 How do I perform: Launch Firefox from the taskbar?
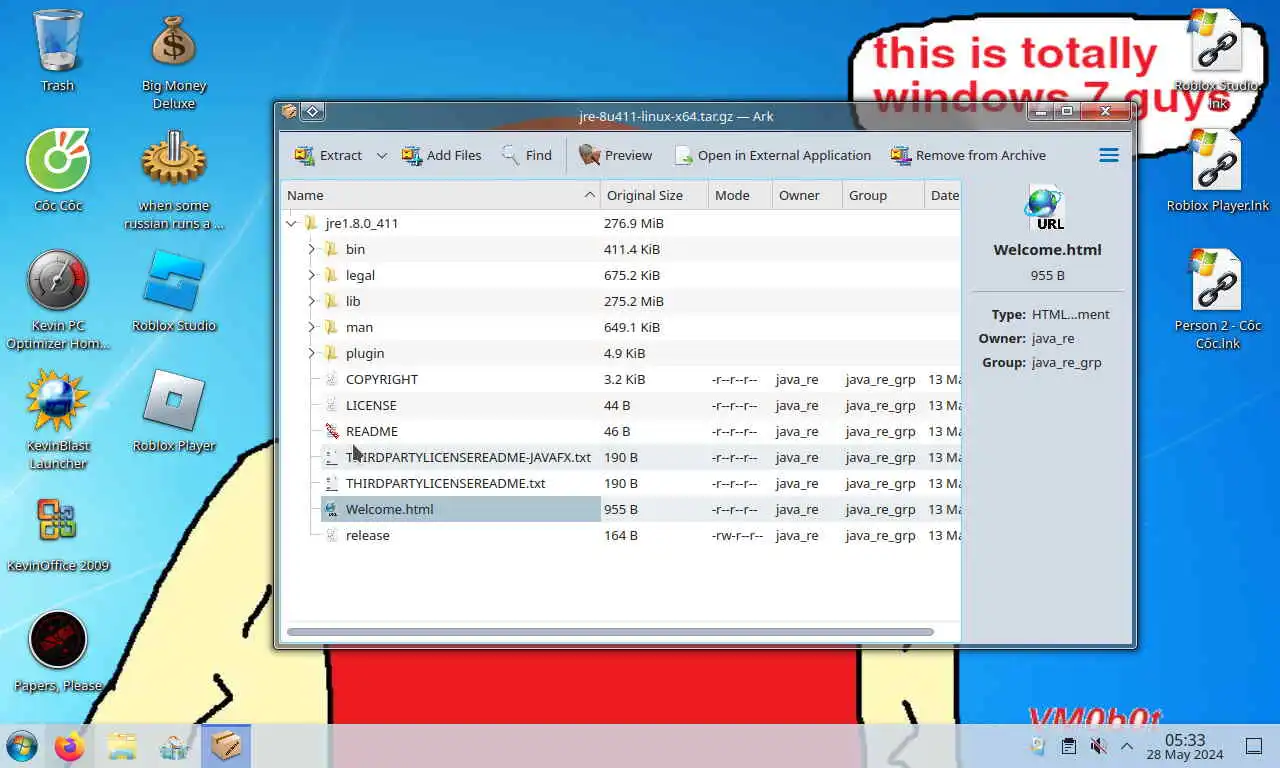70,746
